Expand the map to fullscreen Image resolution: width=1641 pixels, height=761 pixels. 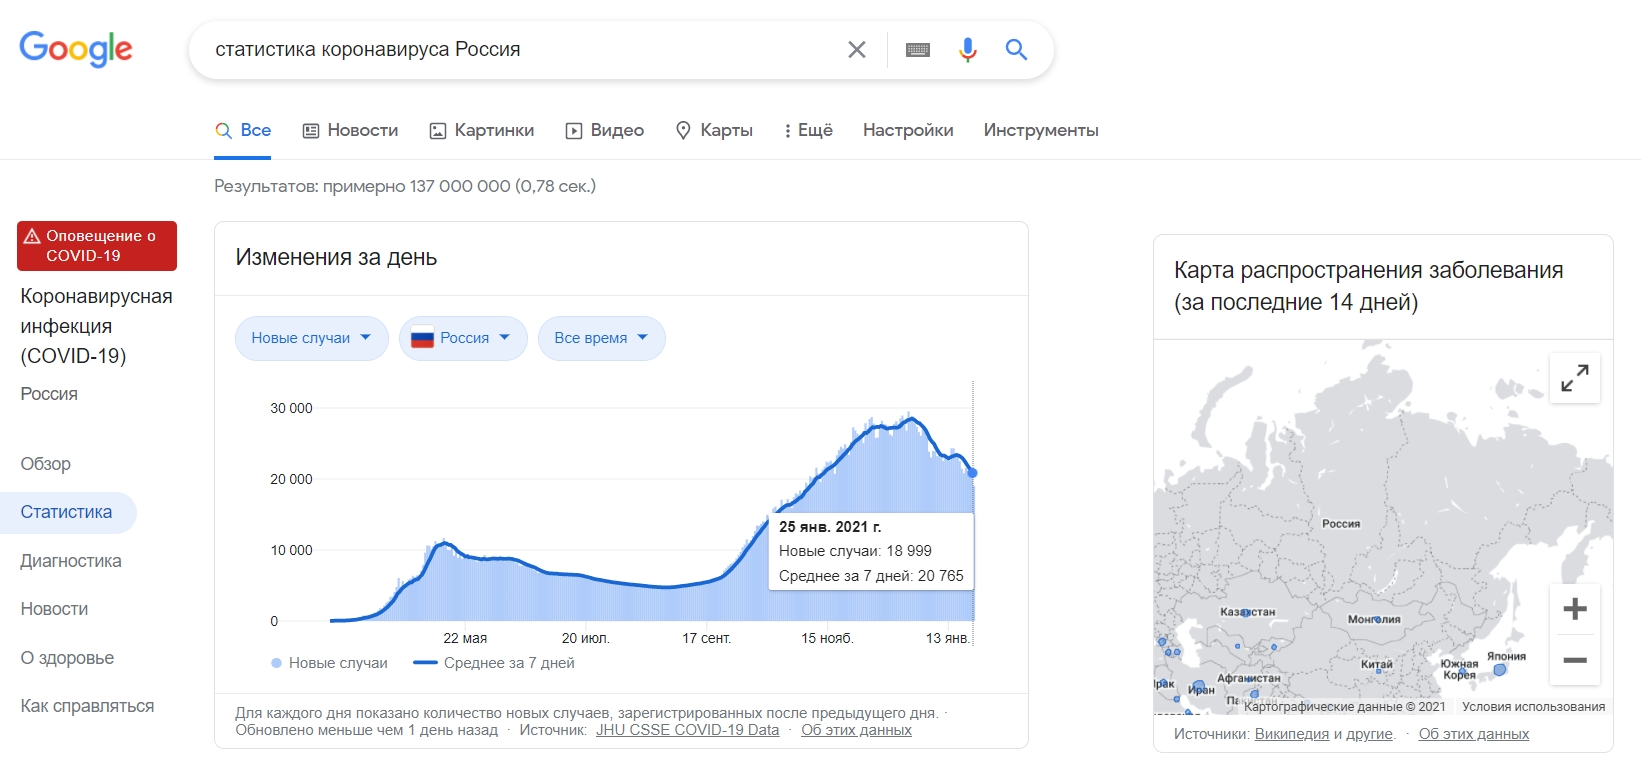[1574, 378]
